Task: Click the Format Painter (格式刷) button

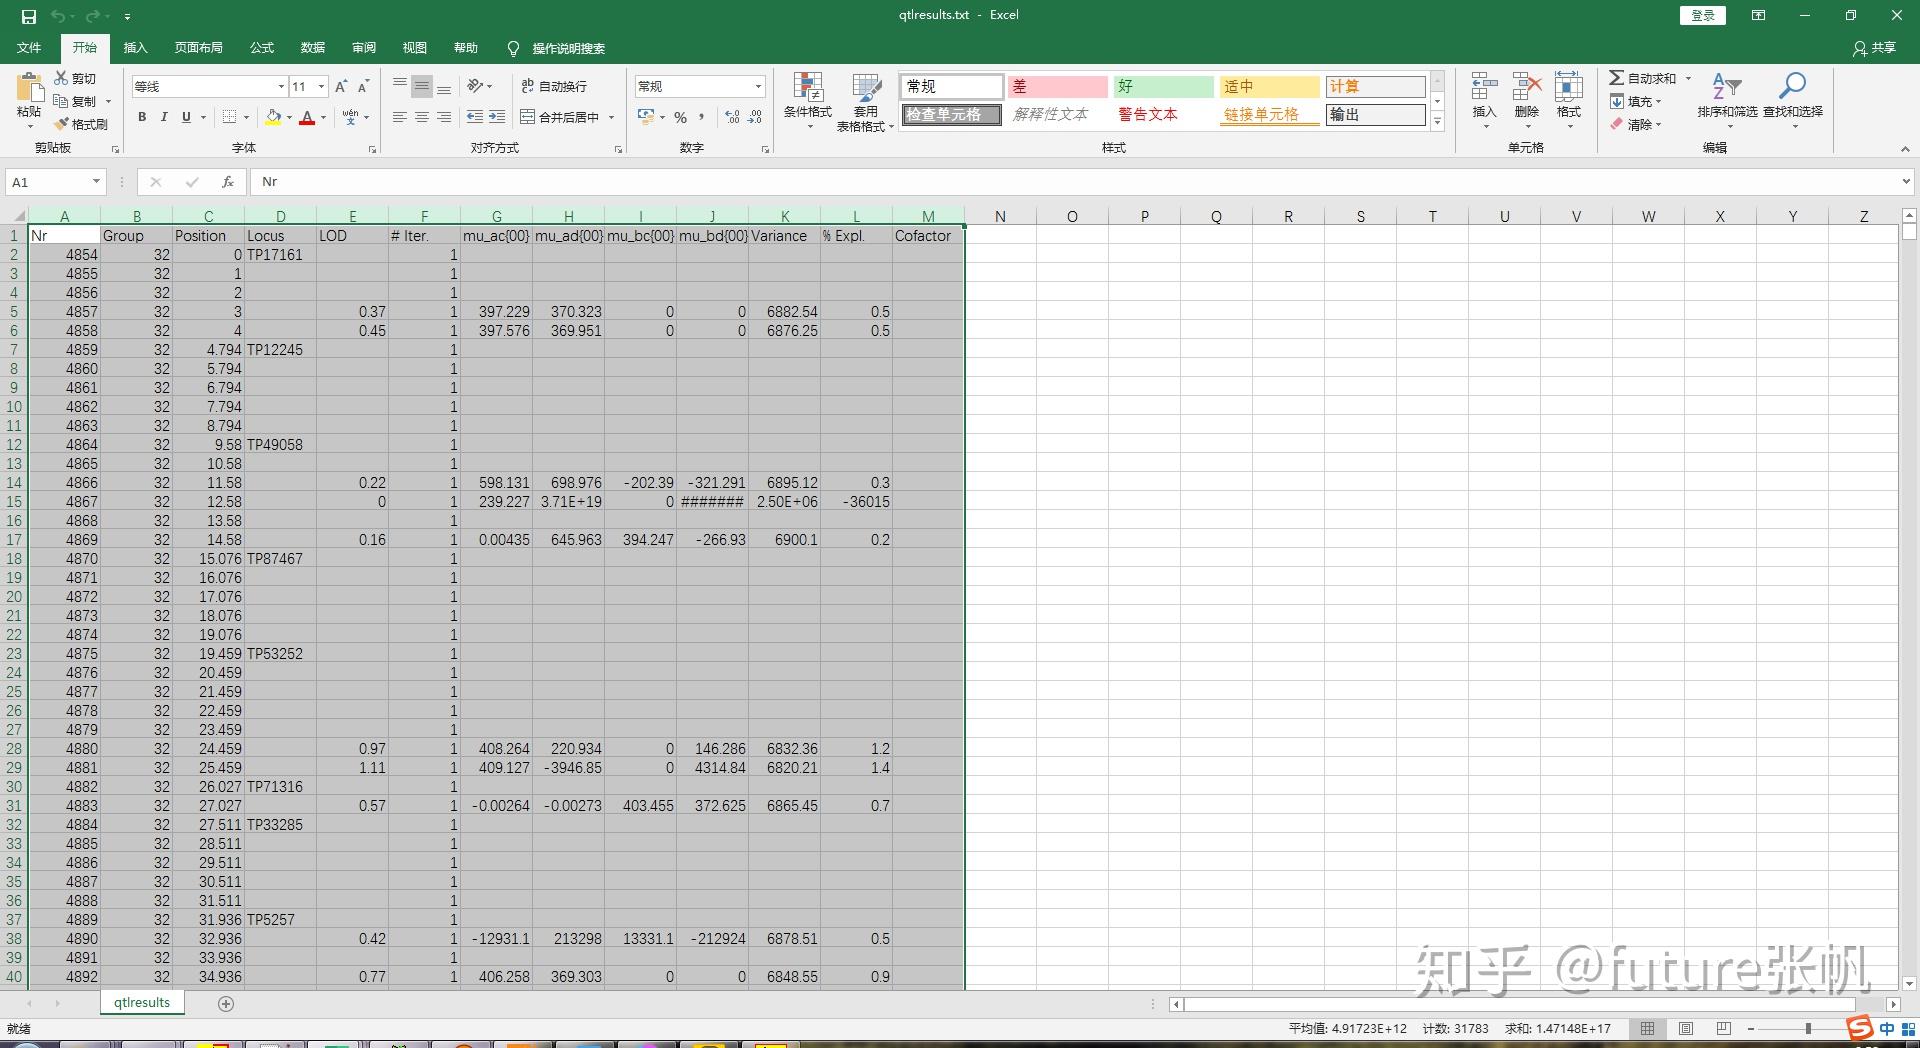Action: [81, 124]
